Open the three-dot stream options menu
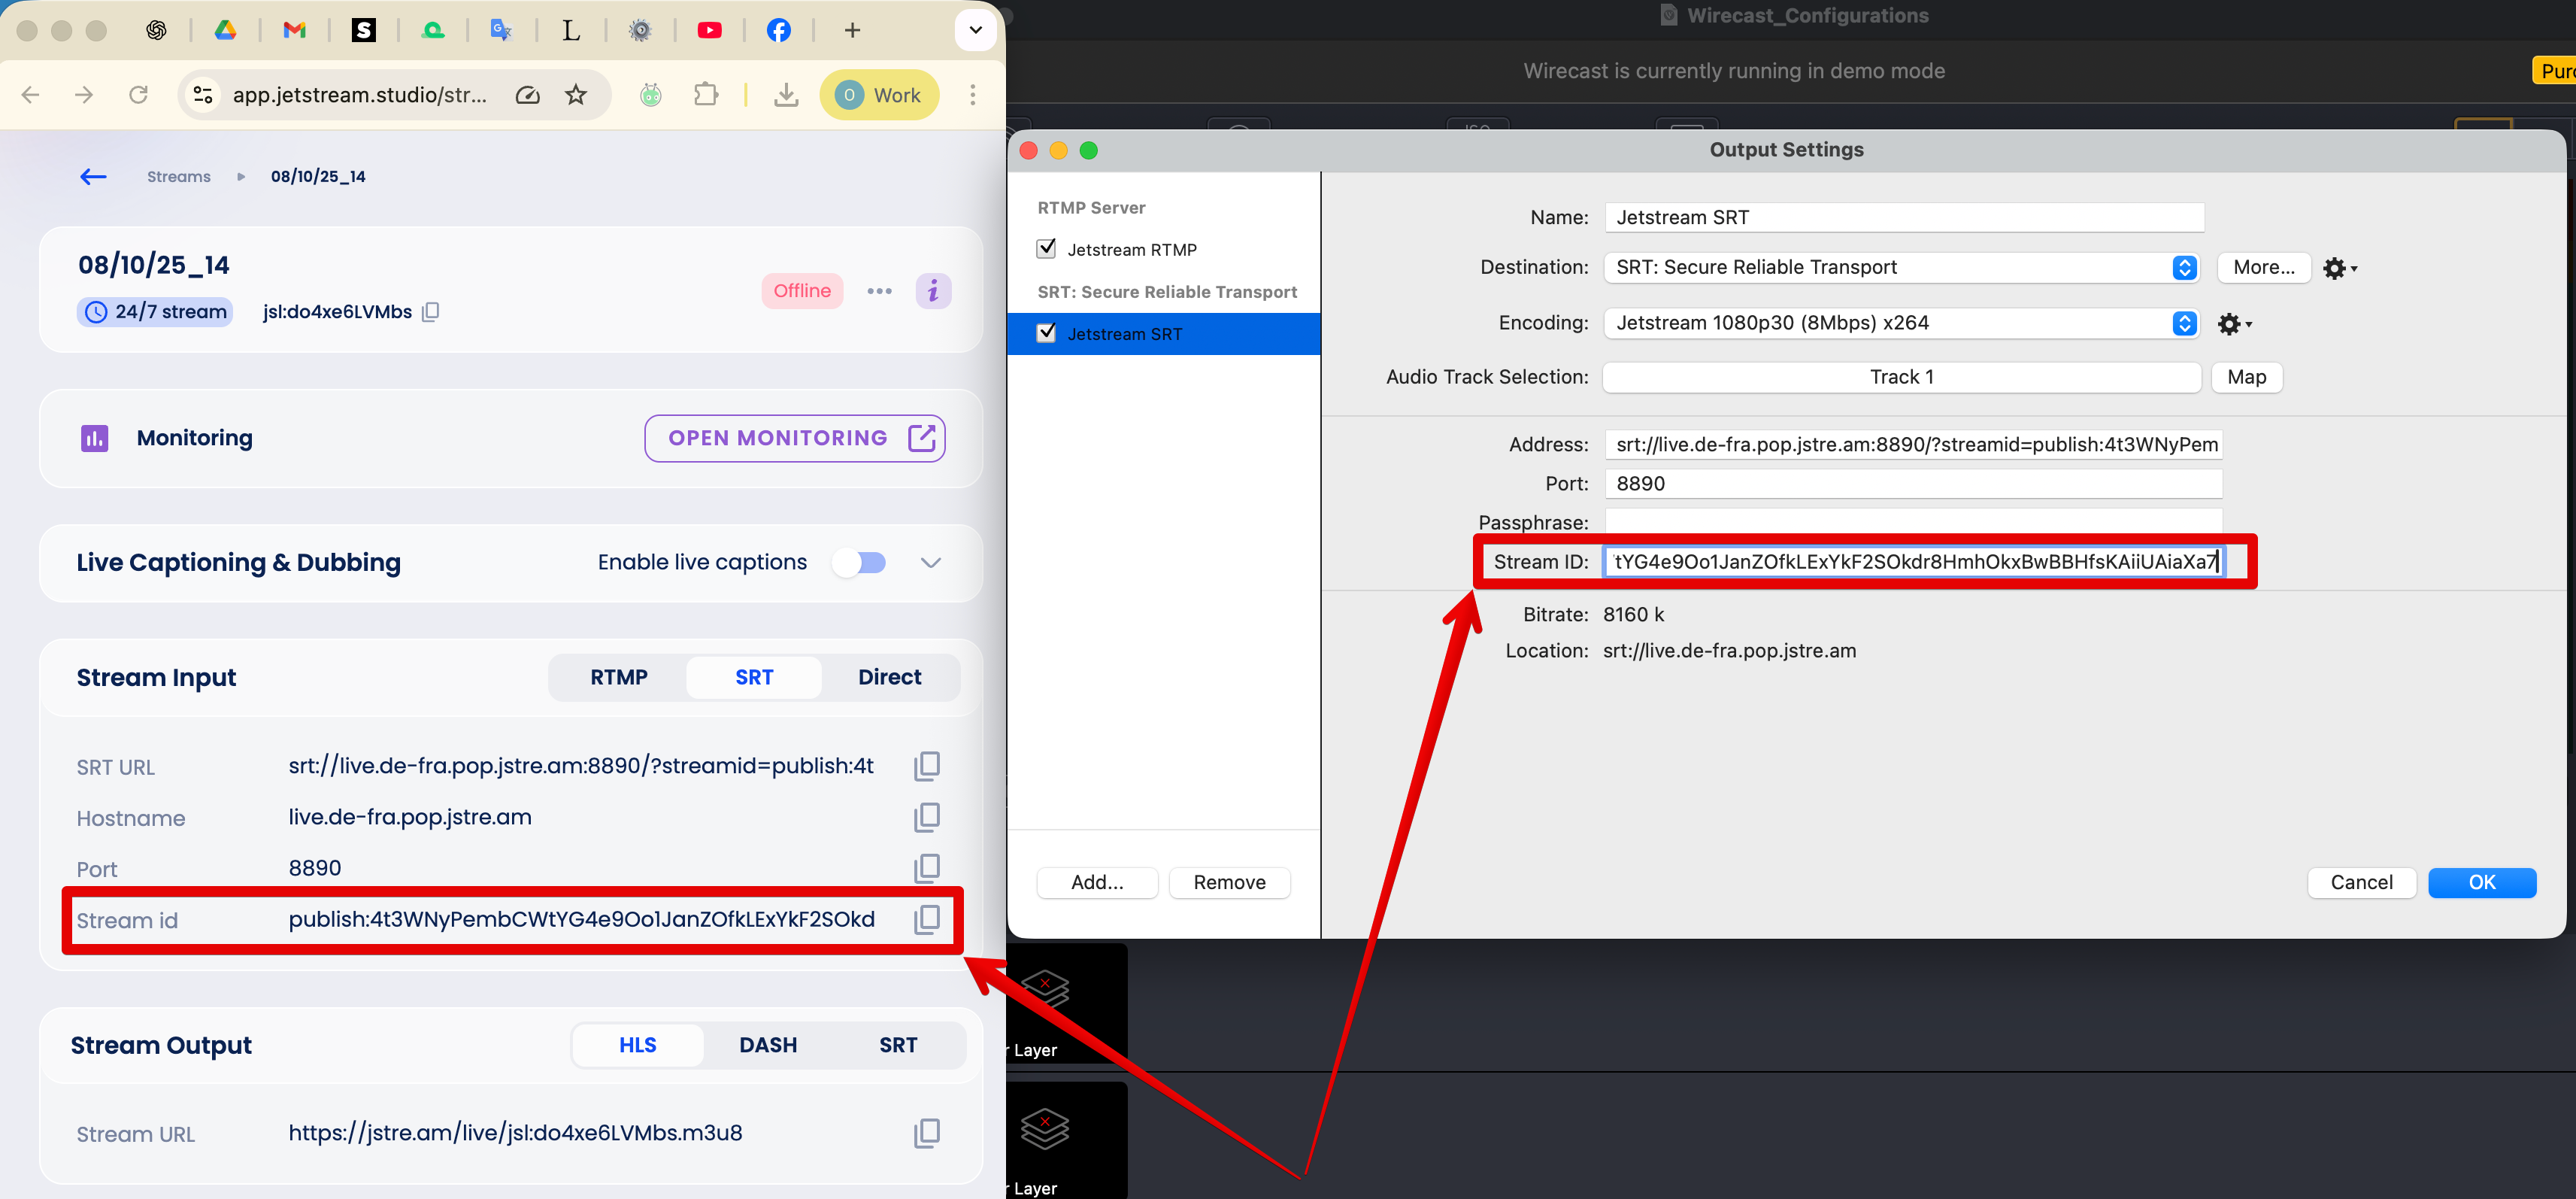 879,291
